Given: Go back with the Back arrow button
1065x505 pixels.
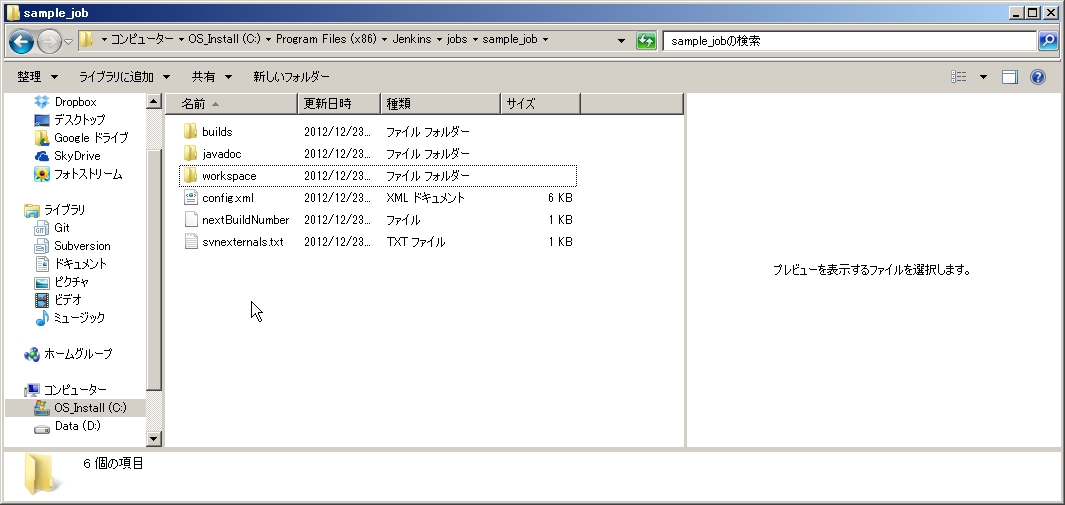Looking at the screenshot, I should 21,41.
